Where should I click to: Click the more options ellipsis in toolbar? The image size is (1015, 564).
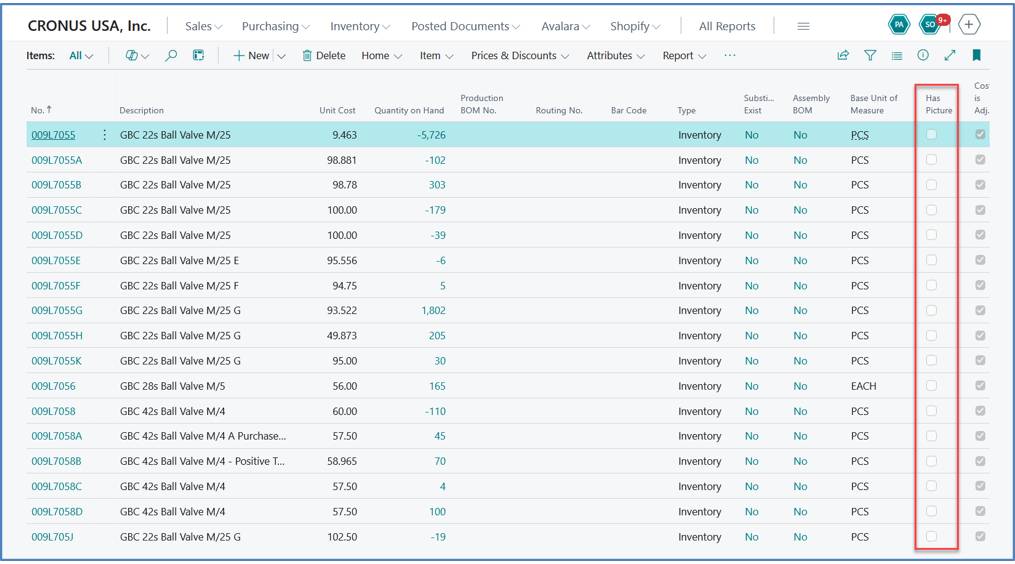tap(730, 56)
